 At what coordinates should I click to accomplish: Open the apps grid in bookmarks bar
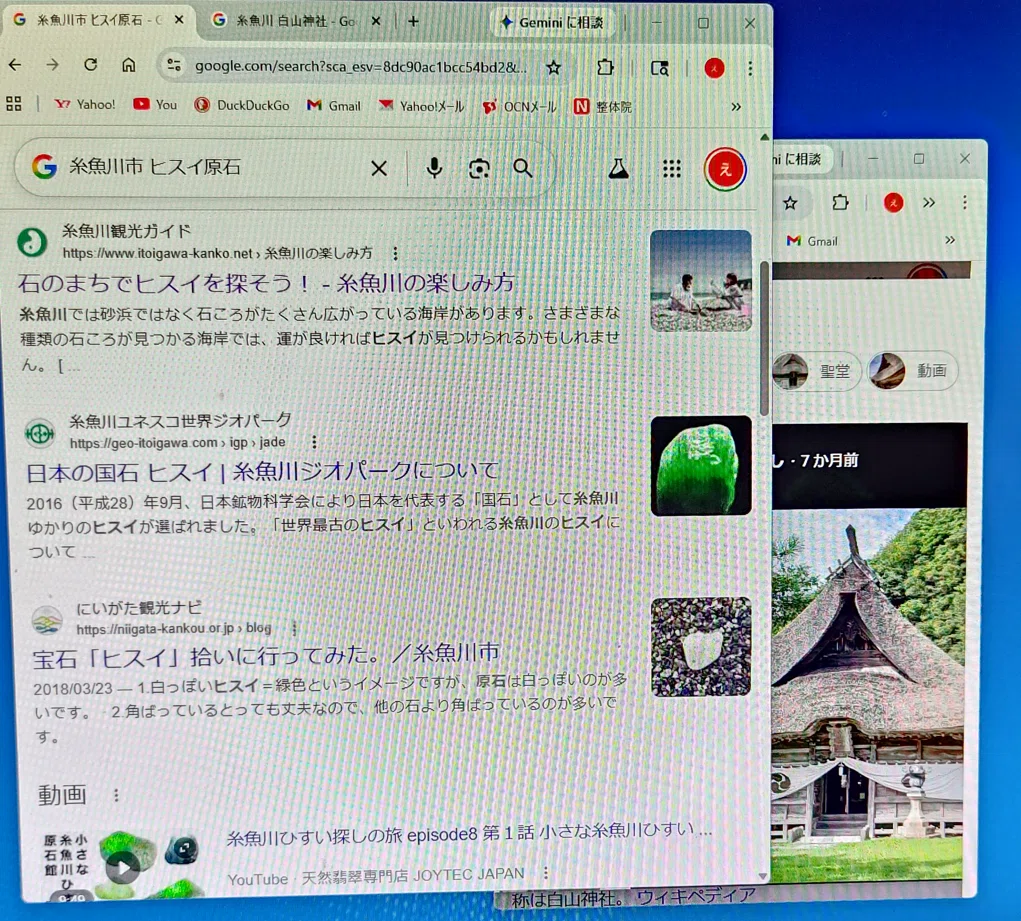click(x=14, y=104)
